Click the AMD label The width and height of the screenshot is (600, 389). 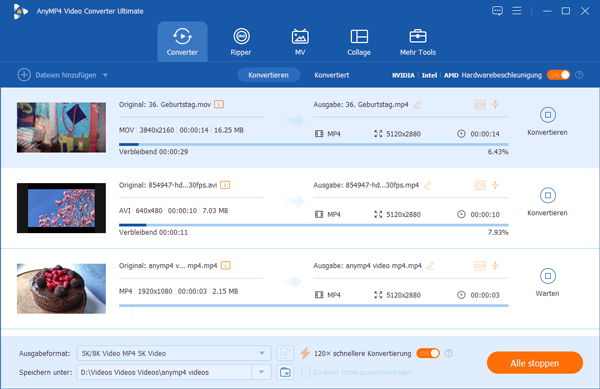(451, 75)
